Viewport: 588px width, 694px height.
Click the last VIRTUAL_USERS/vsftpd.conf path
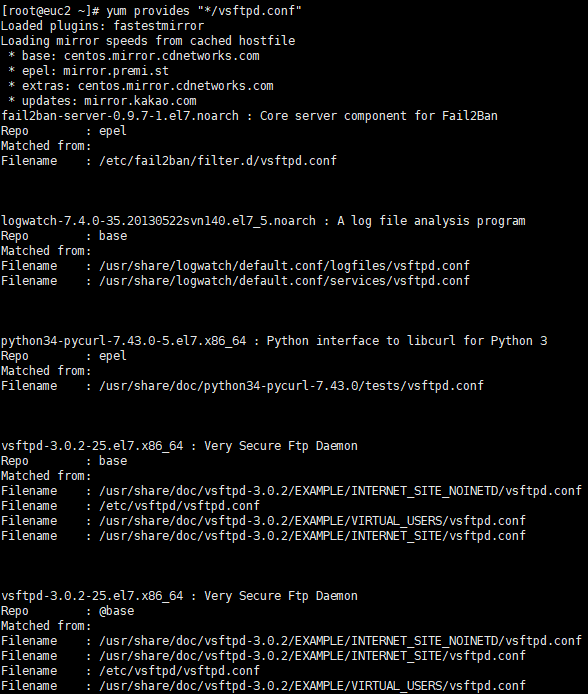(312, 686)
